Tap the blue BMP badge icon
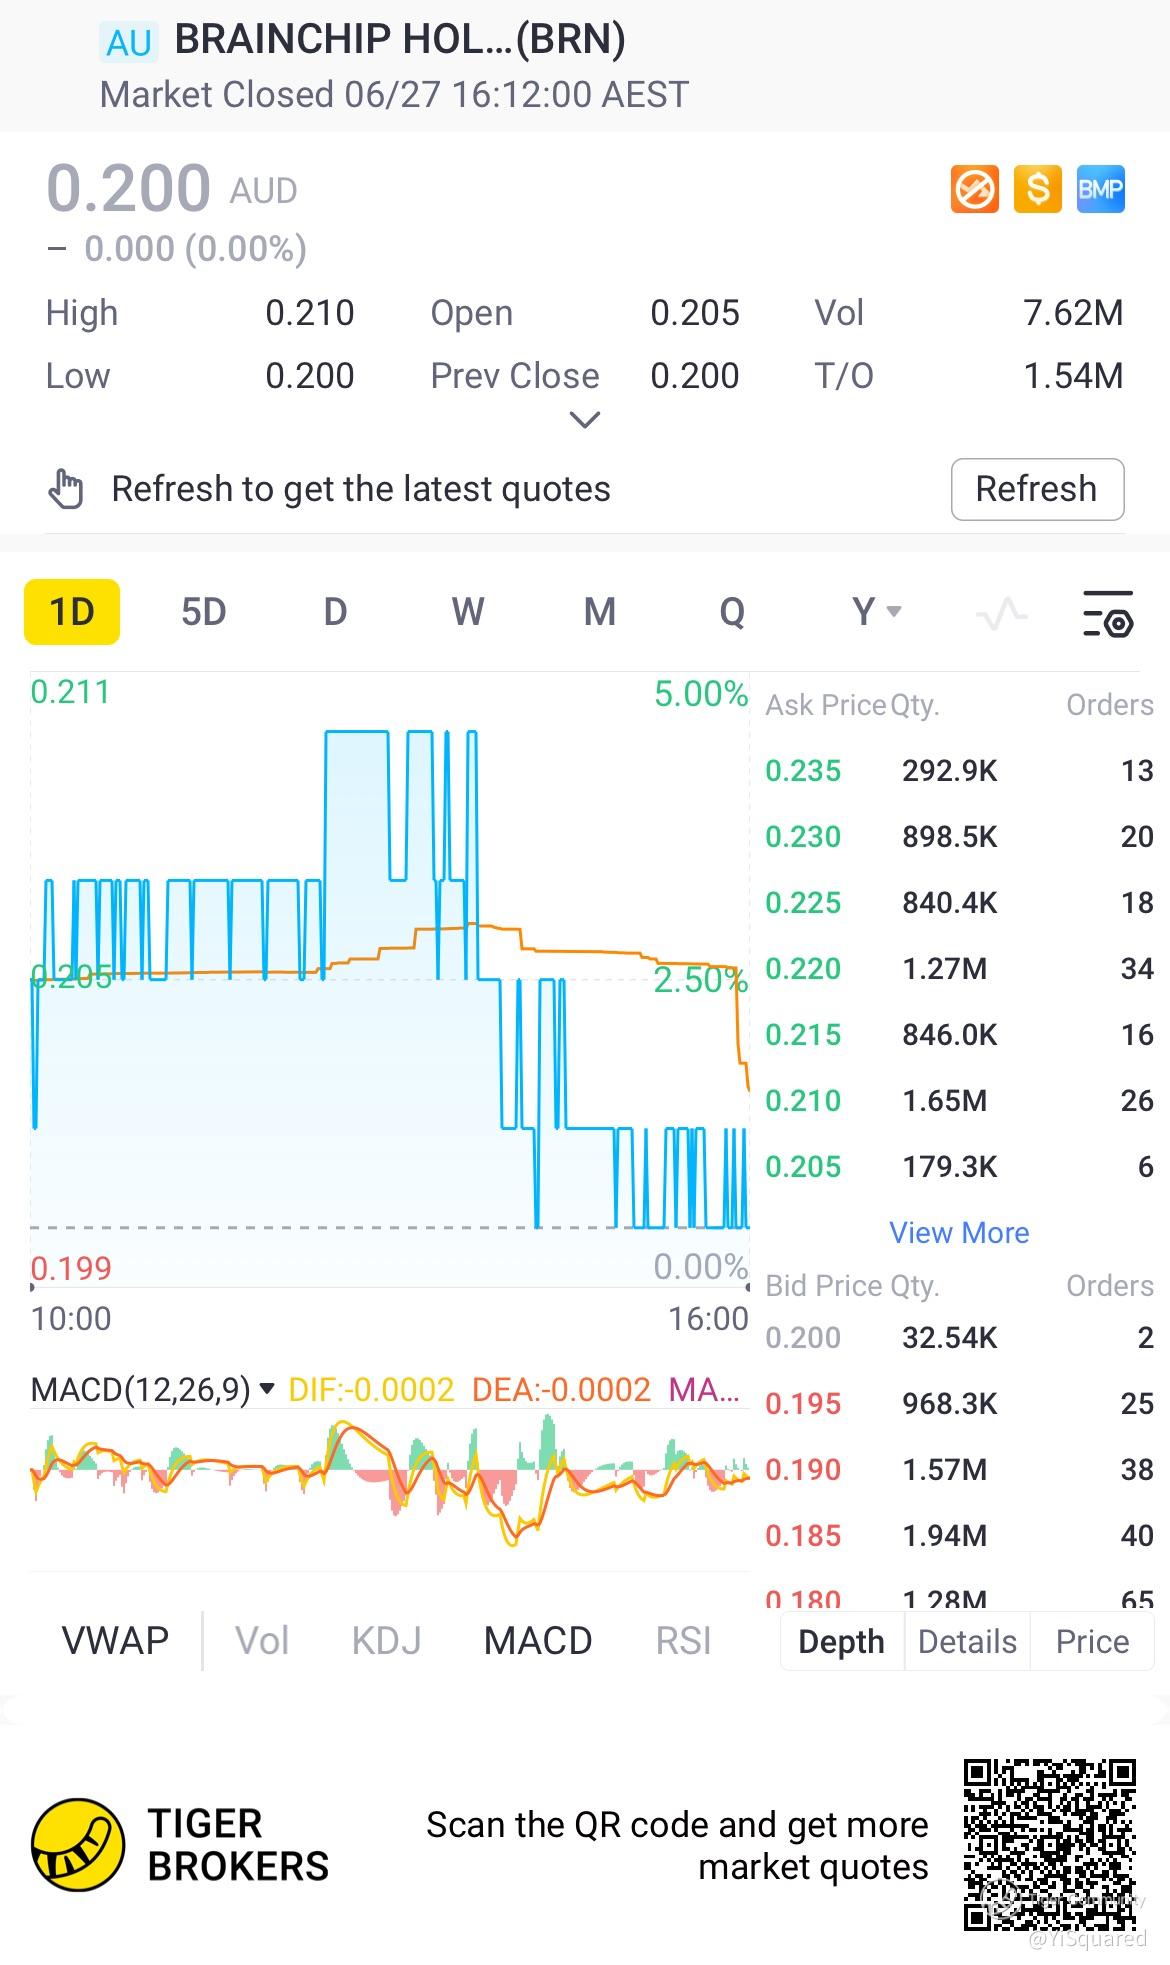The width and height of the screenshot is (1170, 1965). [1101, 189]
